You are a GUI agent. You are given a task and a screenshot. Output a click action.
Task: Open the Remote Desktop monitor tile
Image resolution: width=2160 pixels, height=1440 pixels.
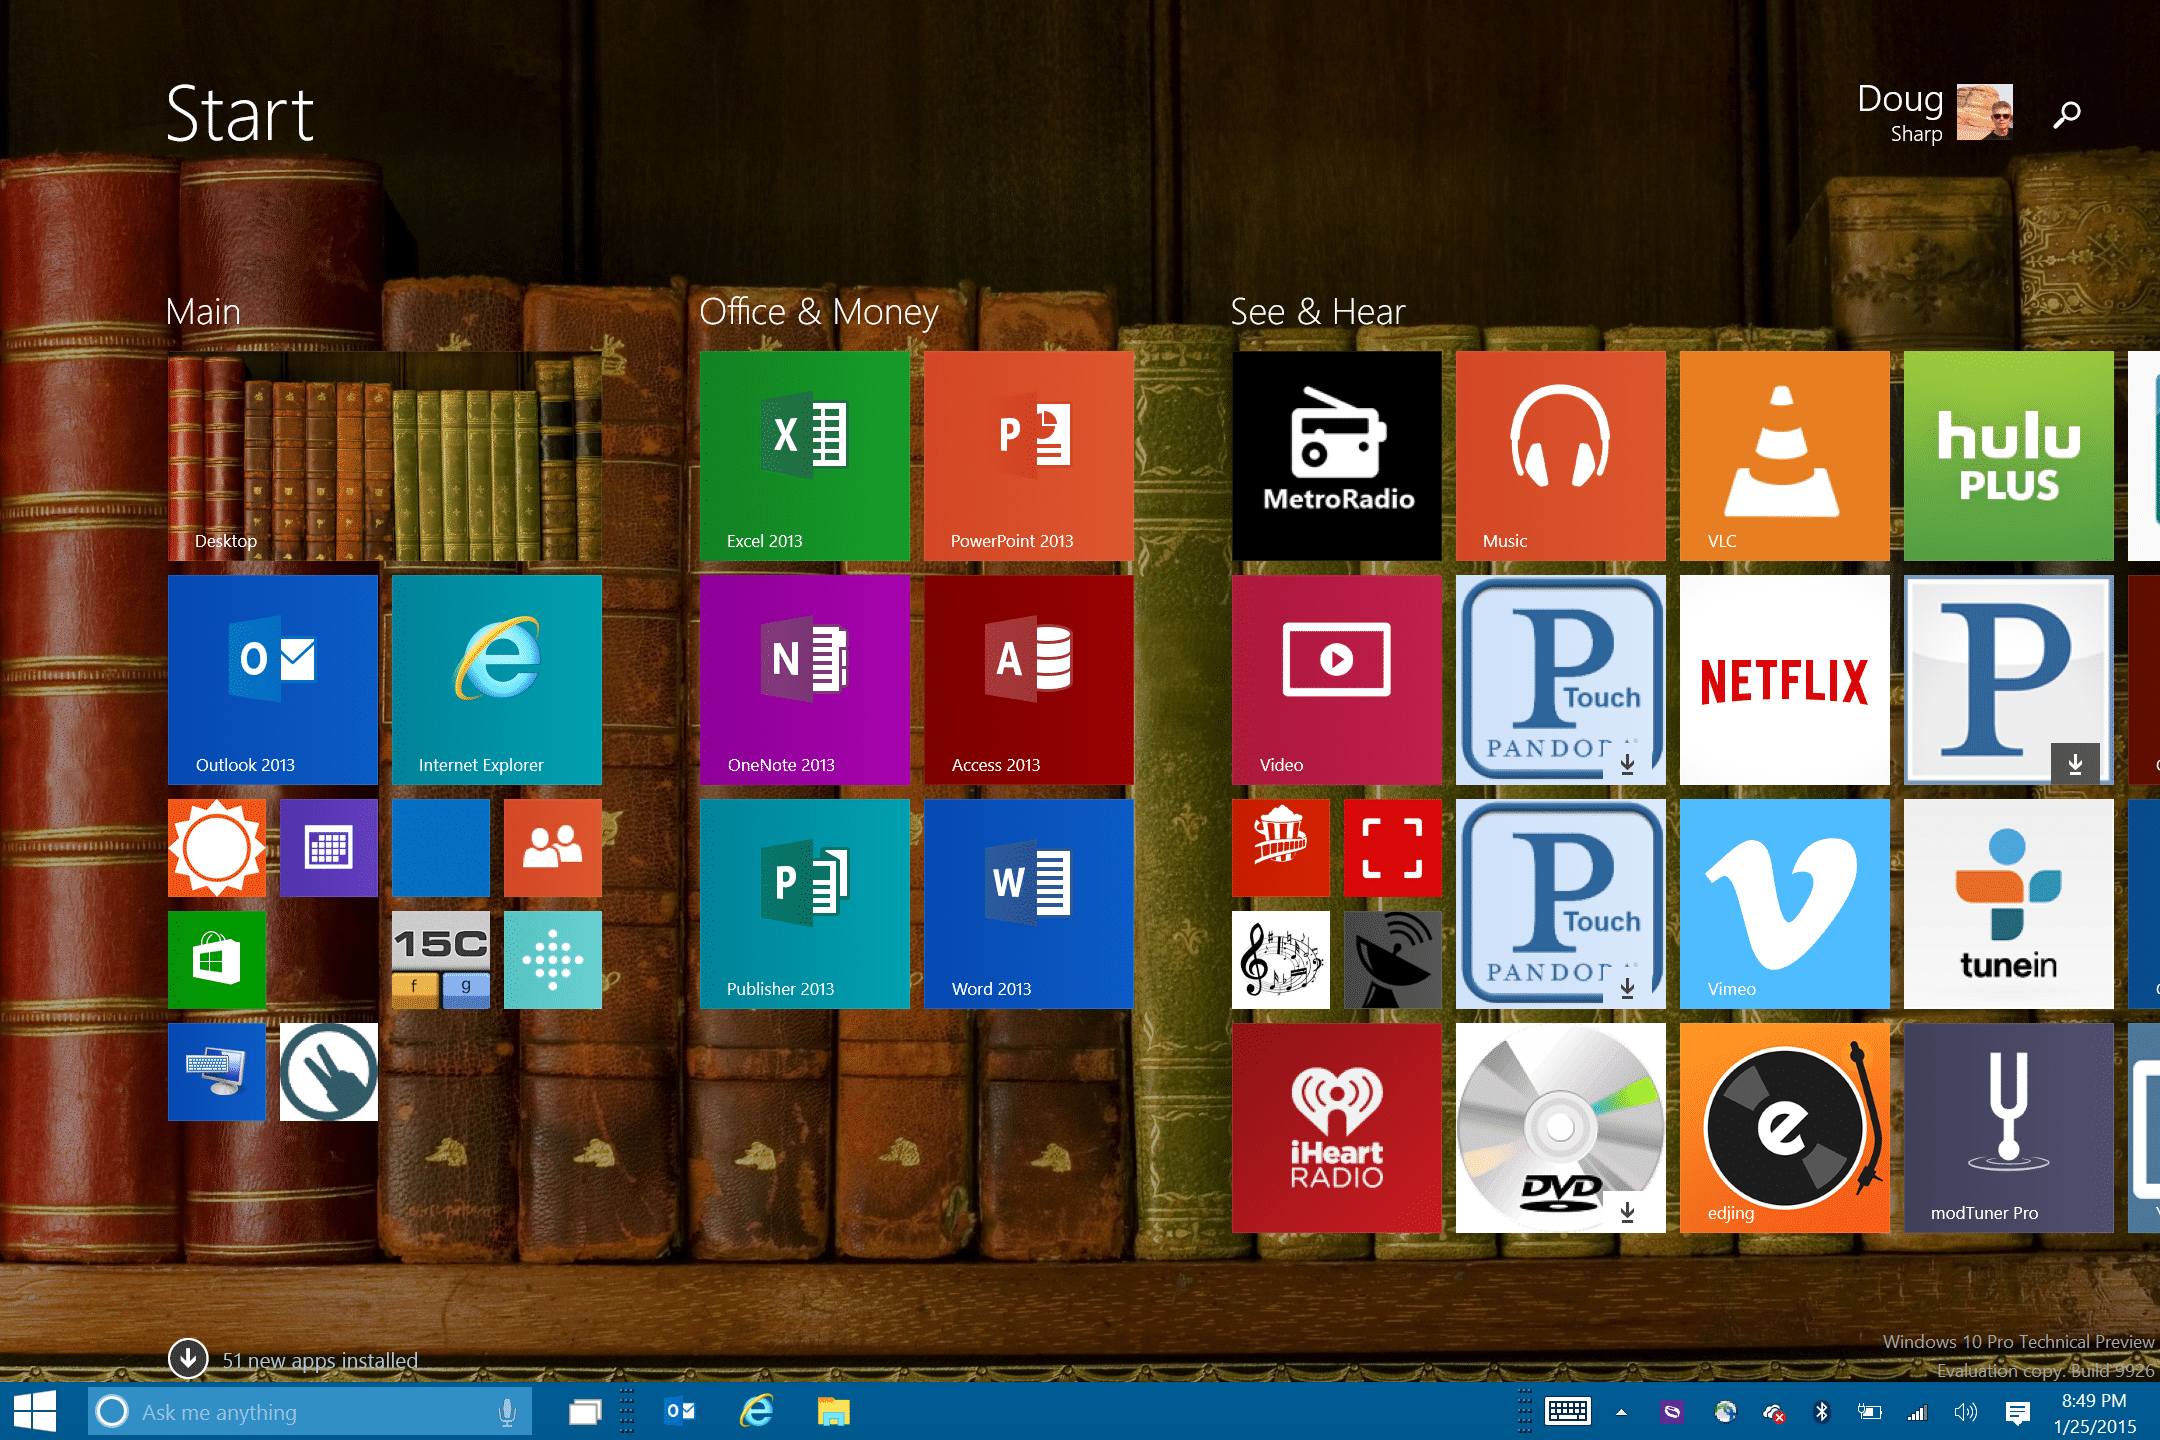coord(217,1072)
